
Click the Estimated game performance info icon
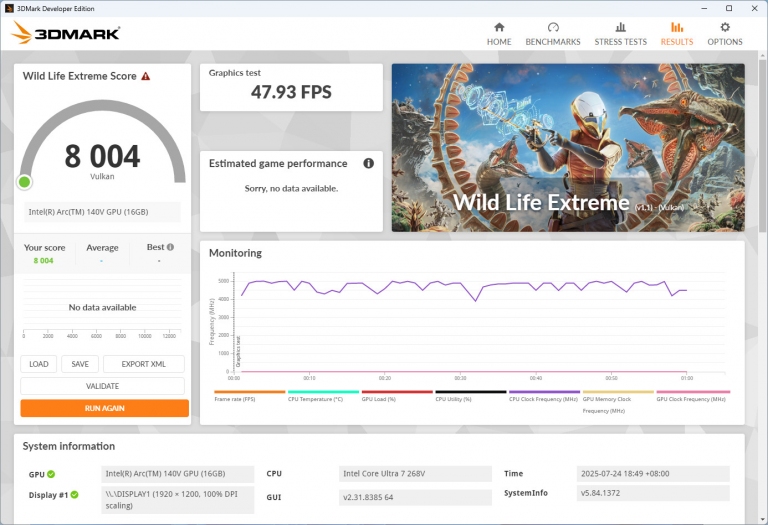pyautogui.click(x=368, y=164)
